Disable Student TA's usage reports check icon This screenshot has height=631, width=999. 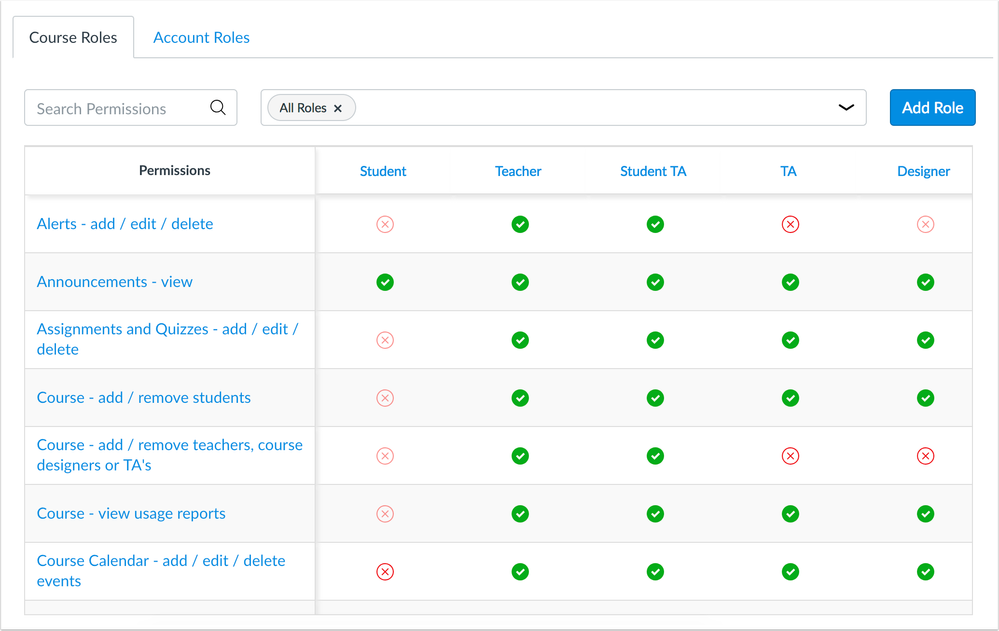[655, 513]
